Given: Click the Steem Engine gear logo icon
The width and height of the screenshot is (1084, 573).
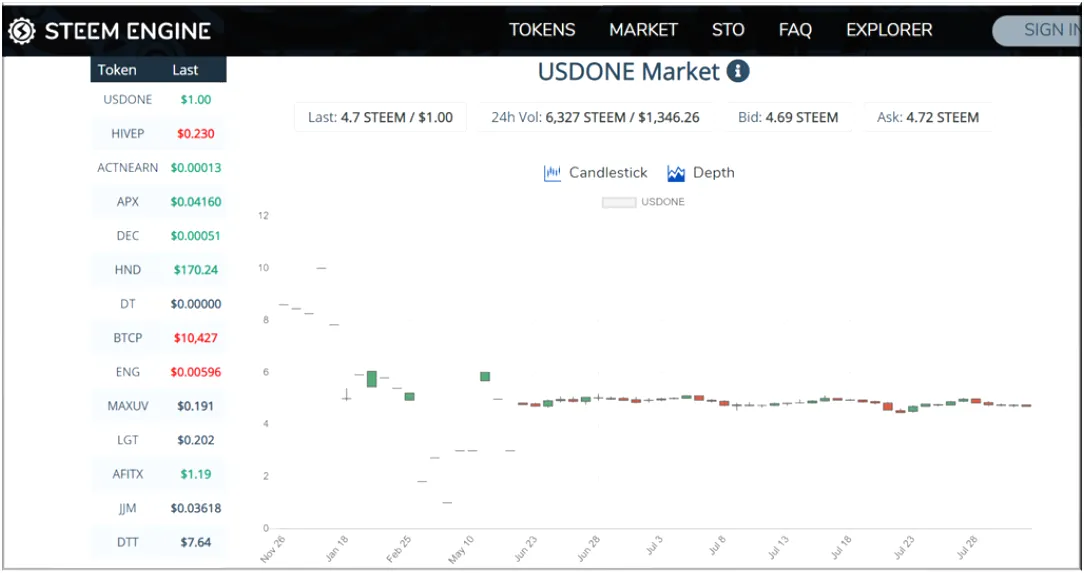Looking at the screenshot, I should click(21, 30).
